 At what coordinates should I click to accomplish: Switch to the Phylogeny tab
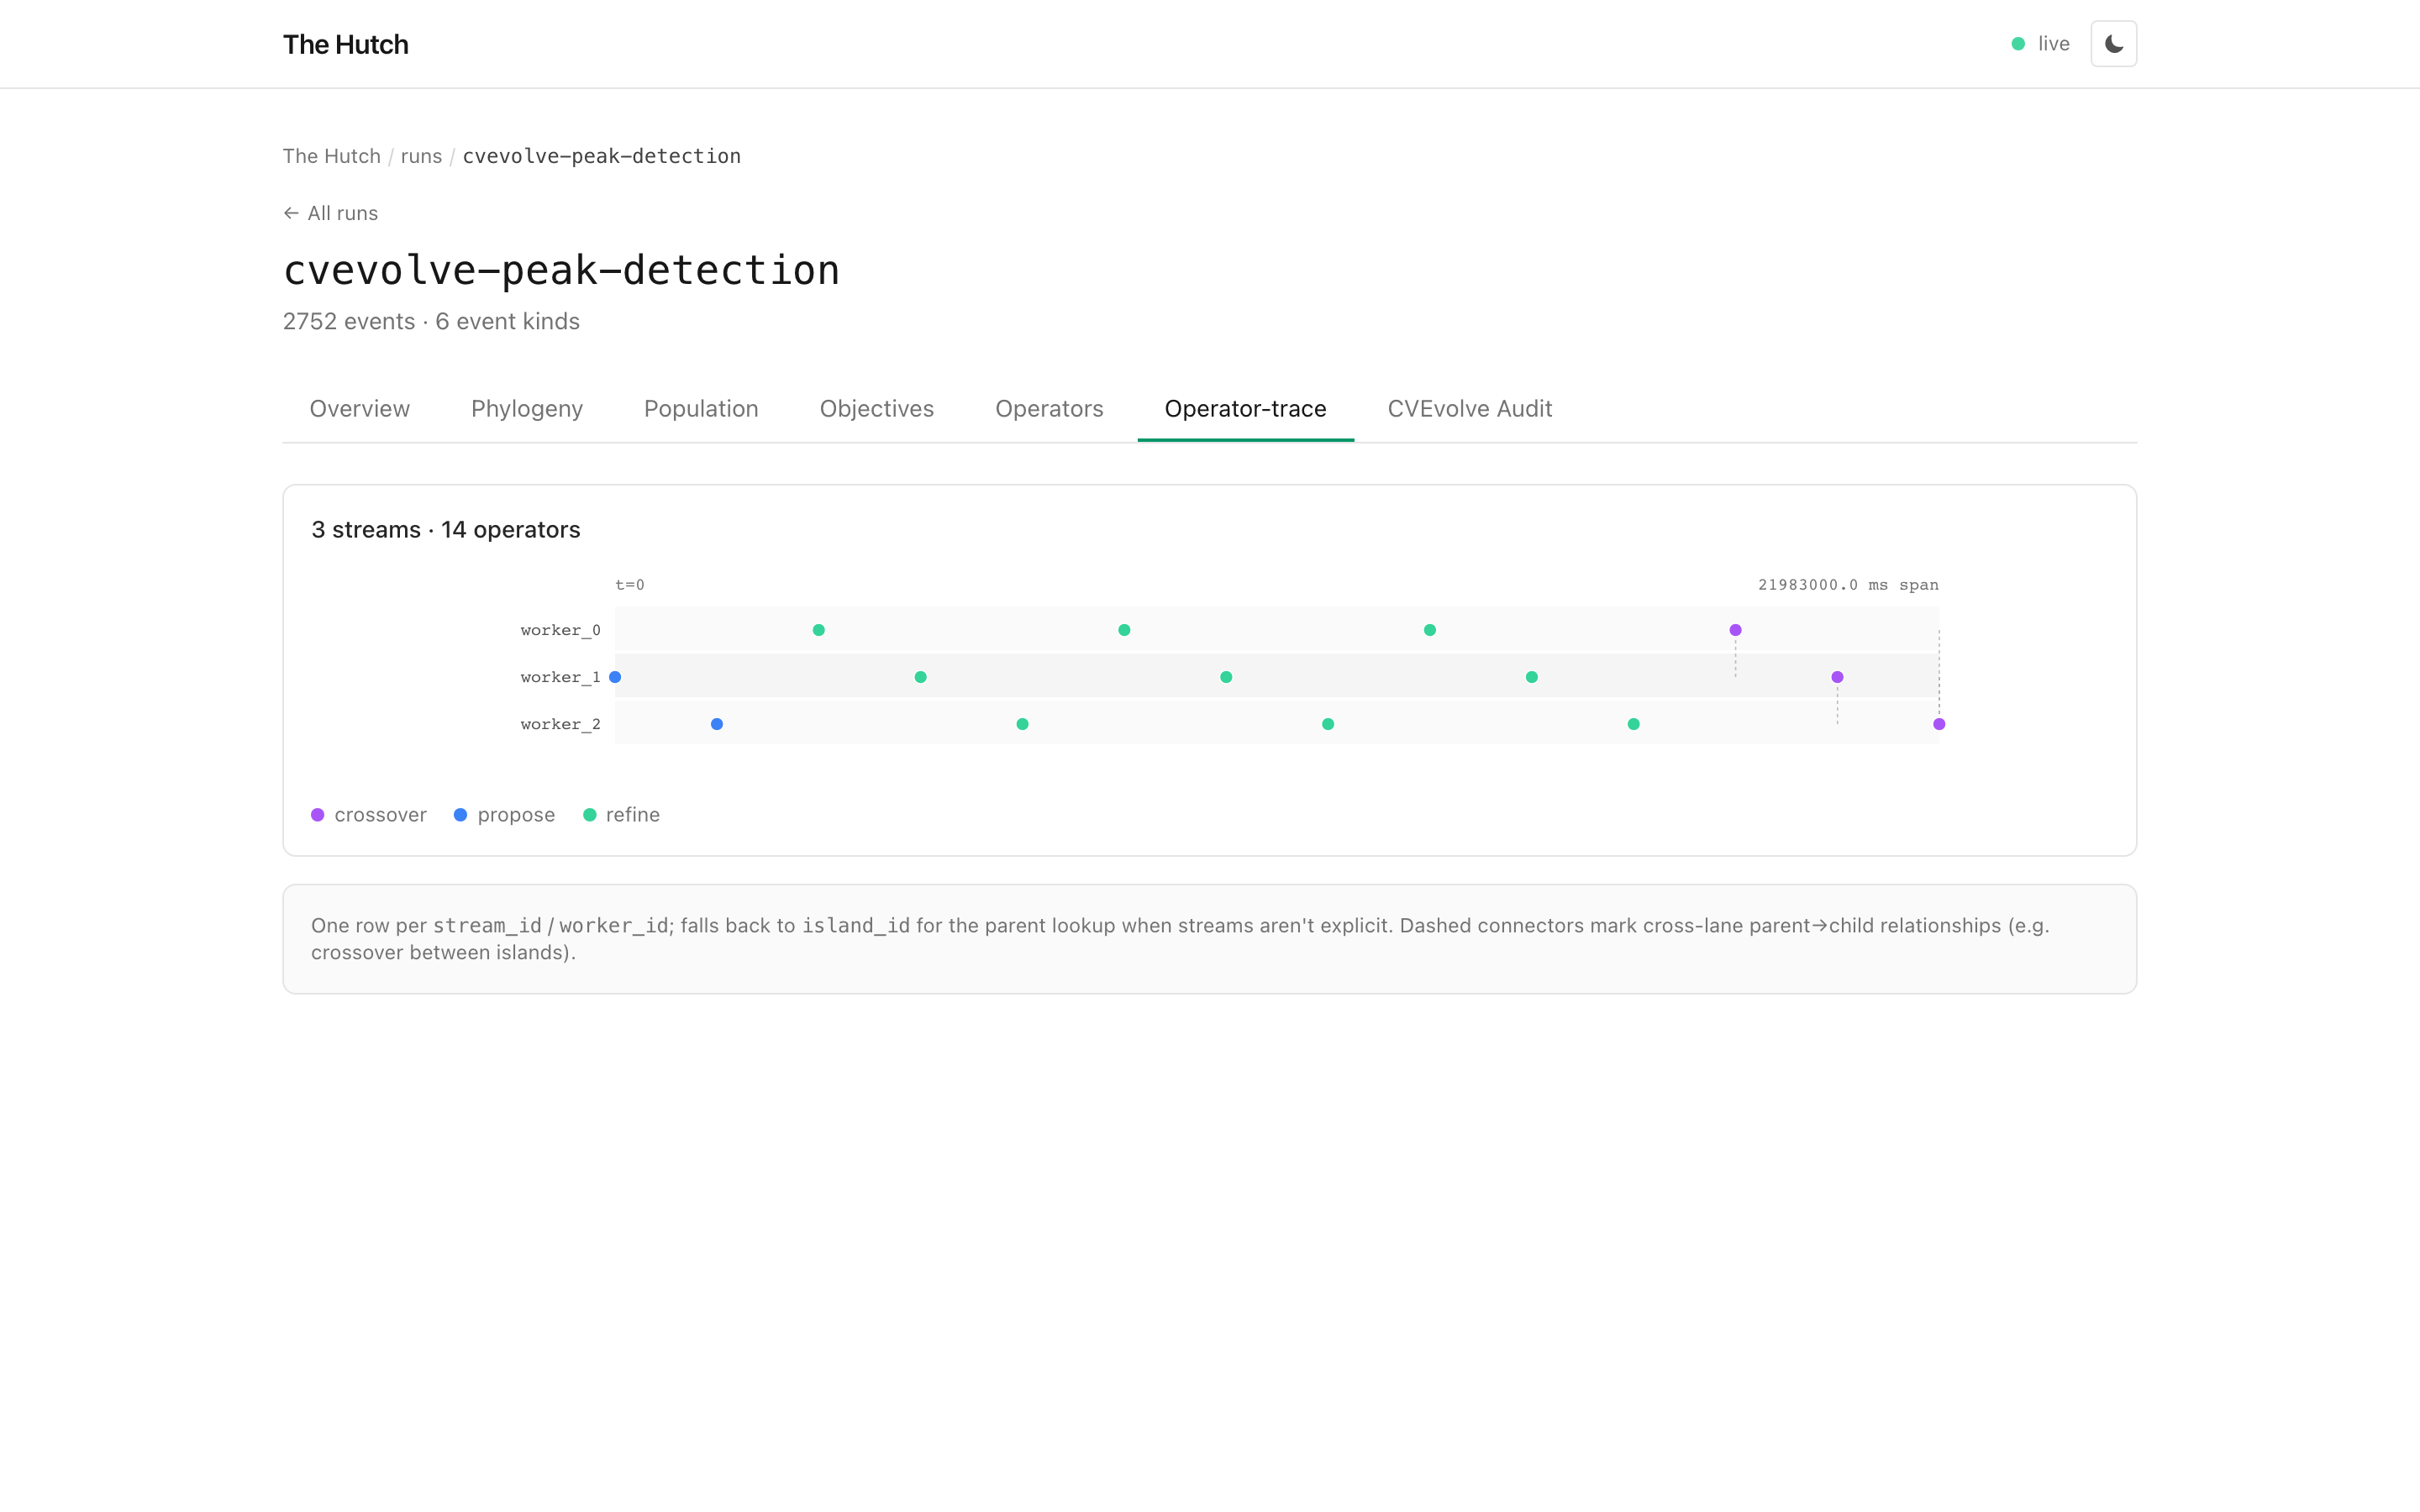[526, 409]
